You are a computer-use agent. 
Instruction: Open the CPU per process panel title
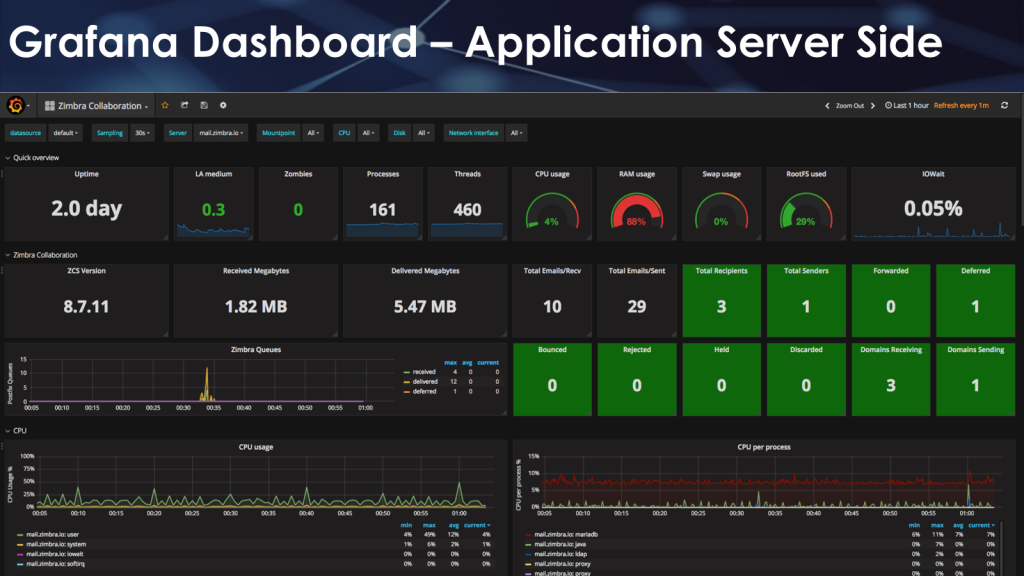763,447
